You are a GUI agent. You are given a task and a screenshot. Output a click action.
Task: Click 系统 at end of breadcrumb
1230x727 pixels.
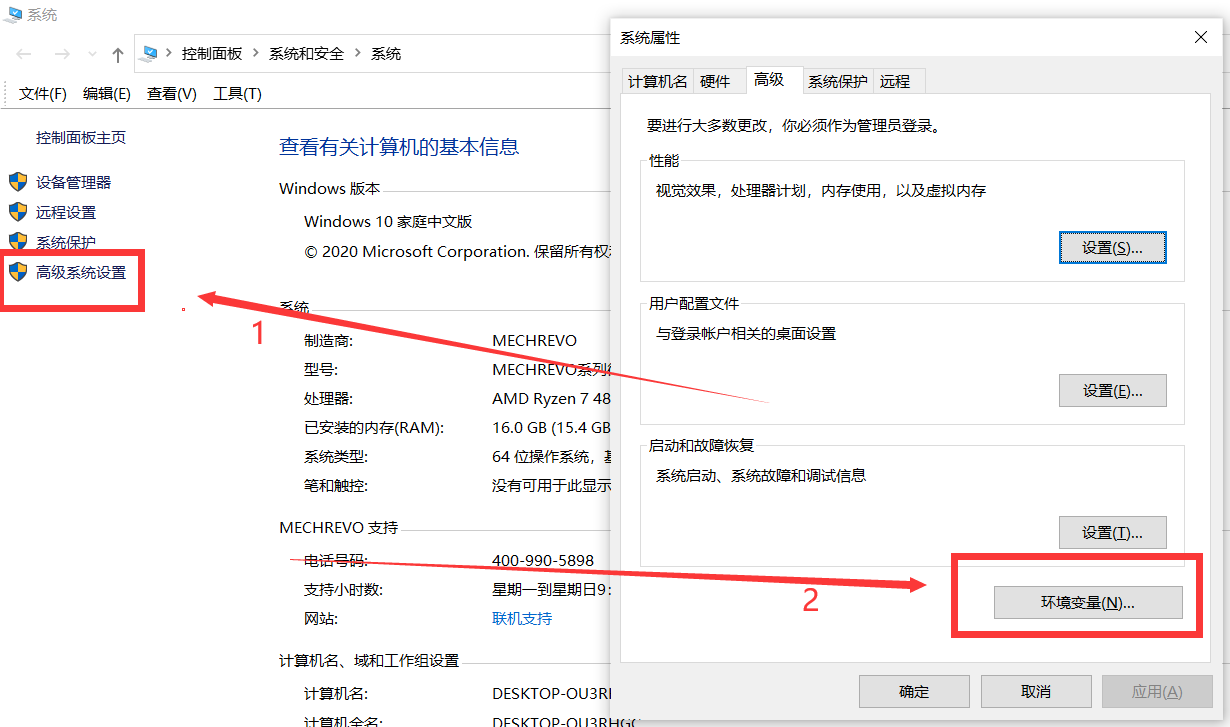click(386, 54)
